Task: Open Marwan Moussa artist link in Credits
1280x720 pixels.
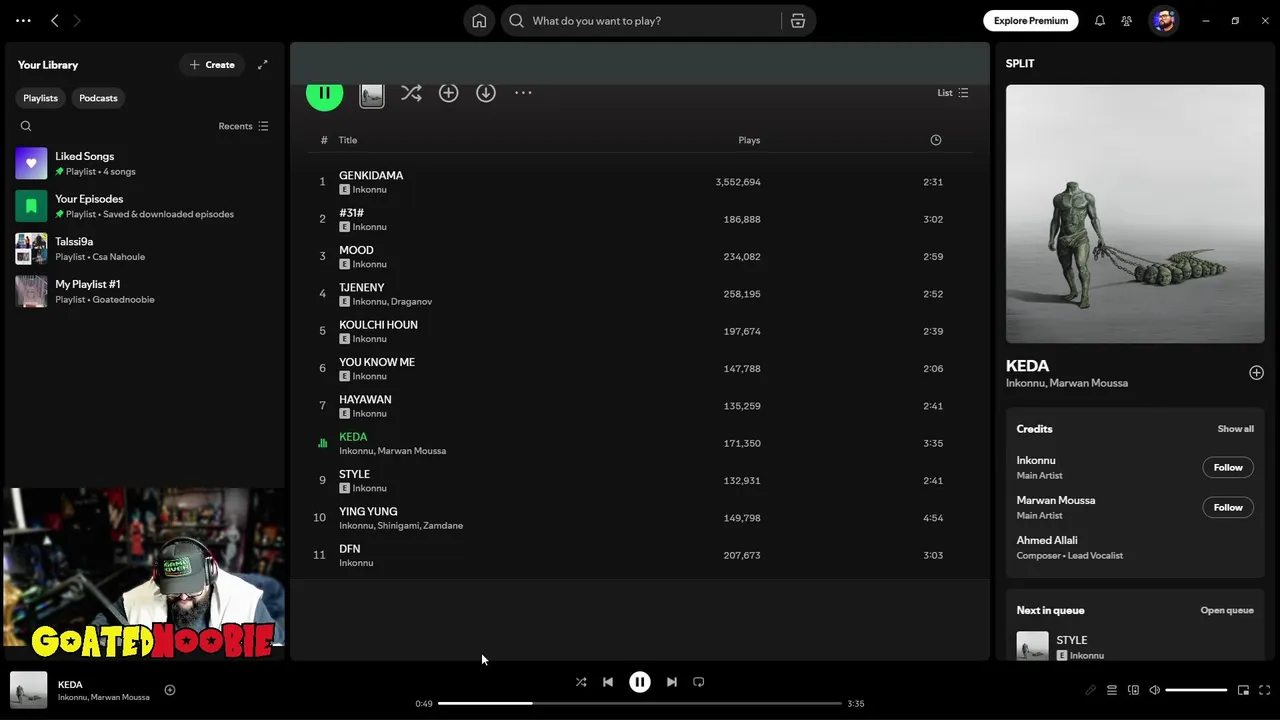Action: 1056,500
